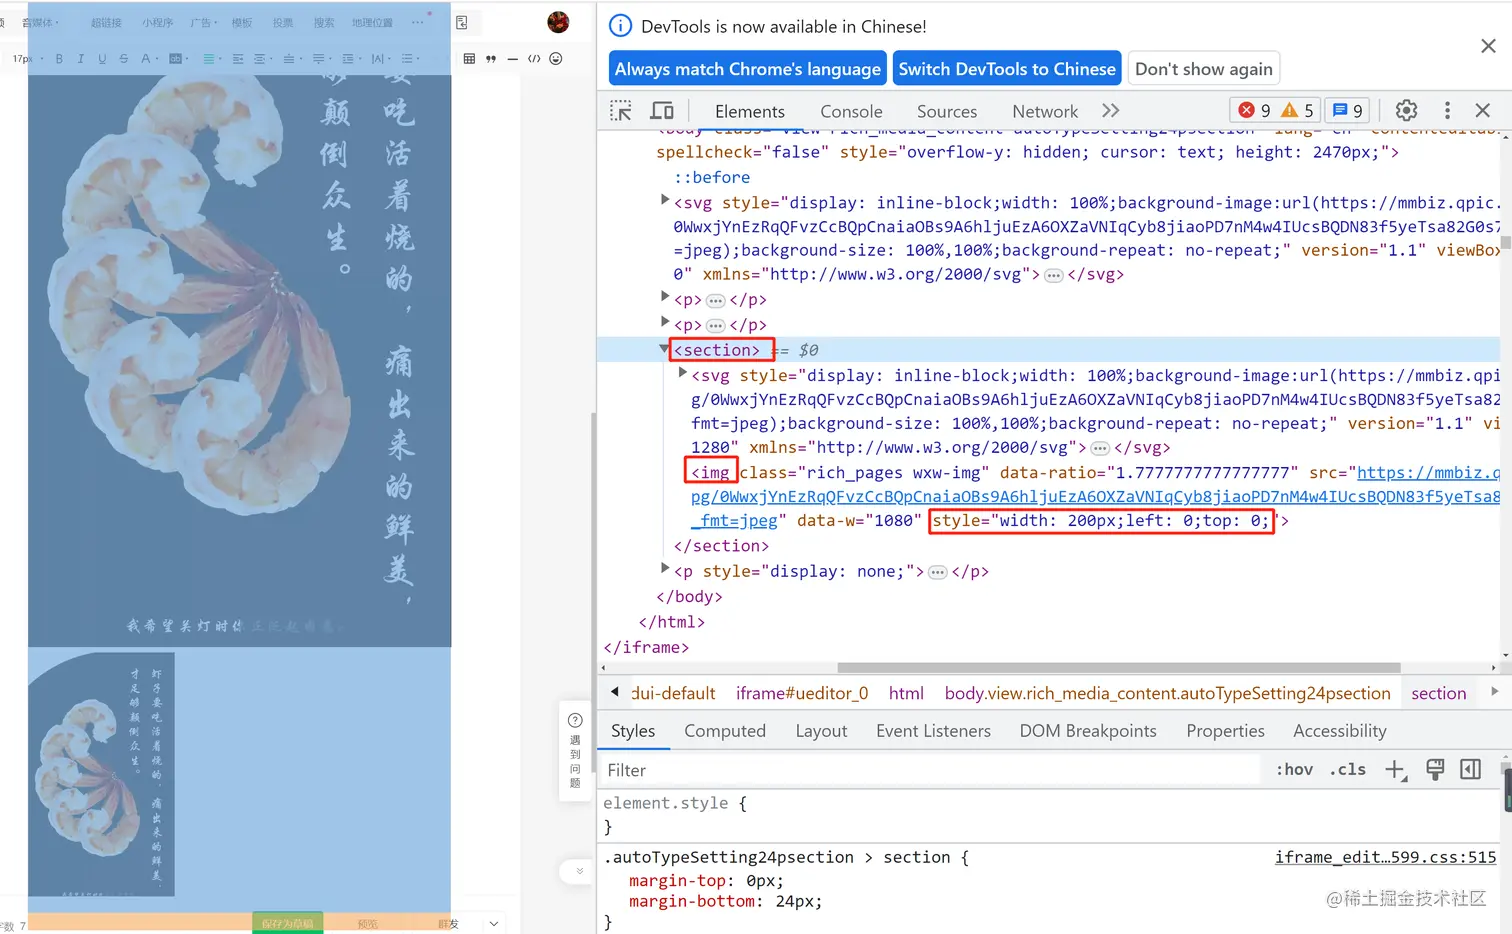This screenshot has height=934, width=1512.
Task: Open the blue issues count badge
Action: click(x=1348, y=110)
